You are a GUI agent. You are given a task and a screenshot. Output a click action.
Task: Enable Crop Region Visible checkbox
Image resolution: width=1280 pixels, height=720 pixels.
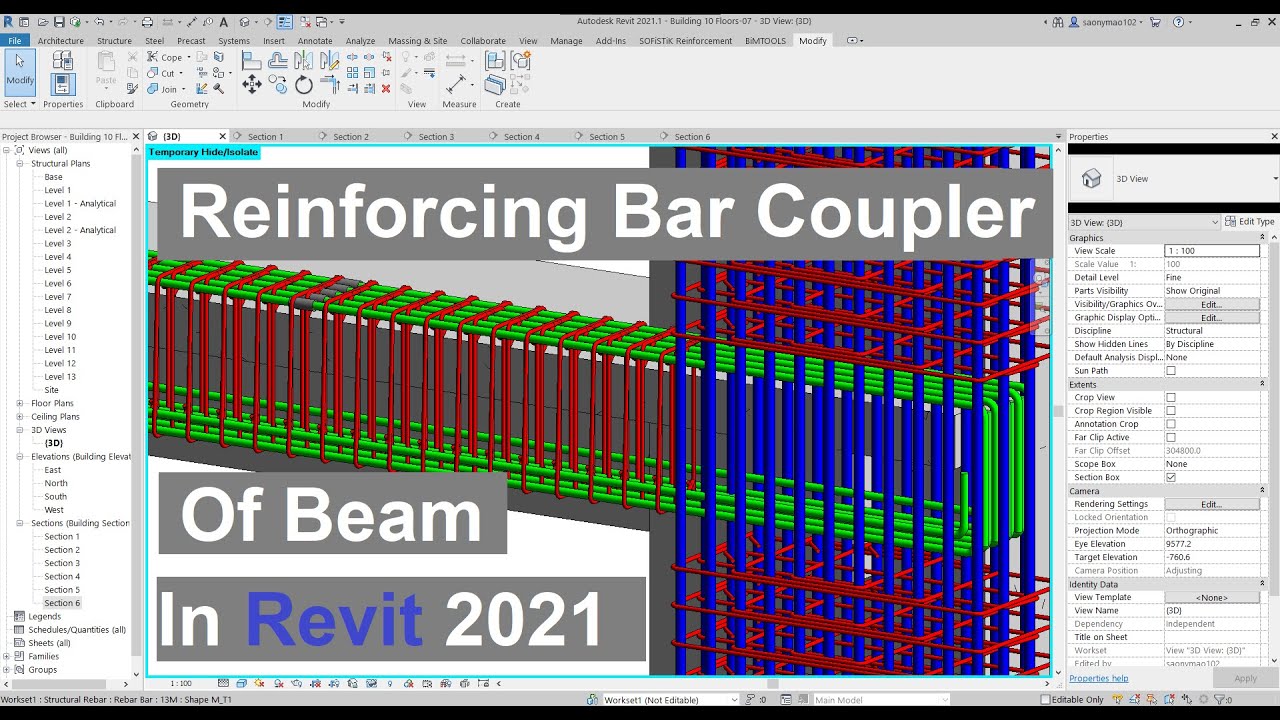coord(1171,411)
